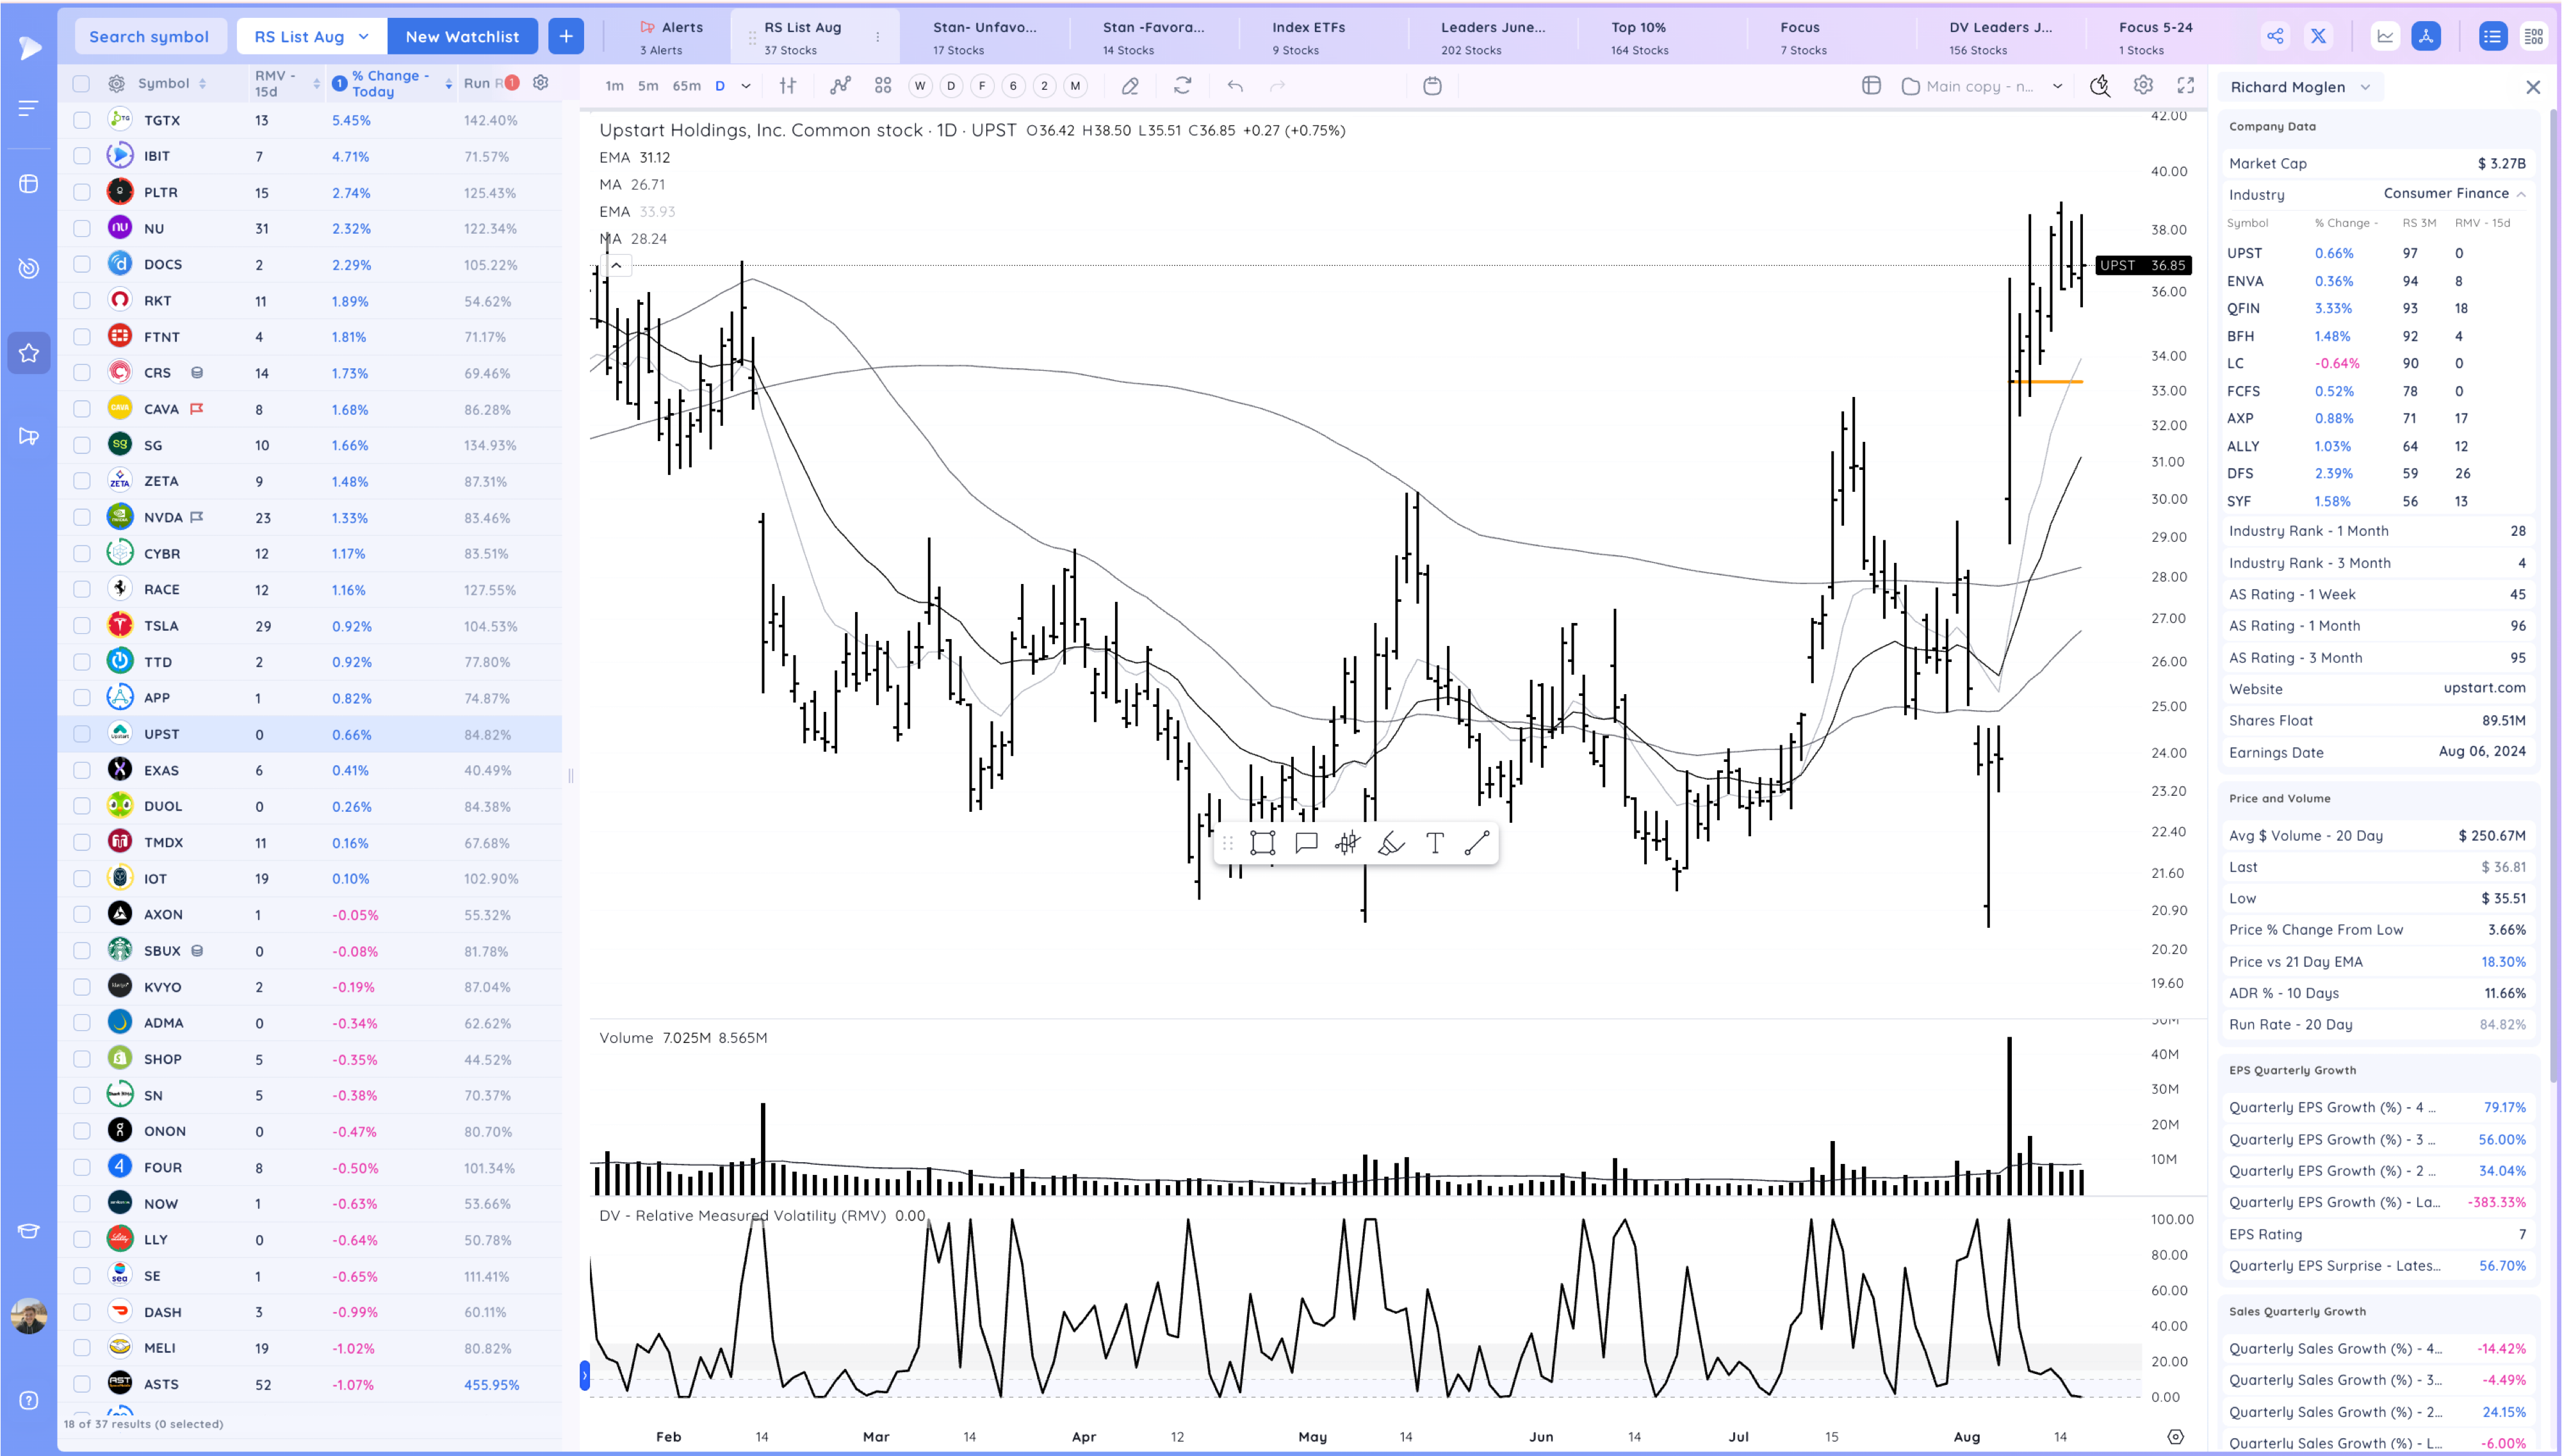The image size is (2562, 1456).
Task: Switch to the Index ETFs tab
Action: tap(1308, 37)
